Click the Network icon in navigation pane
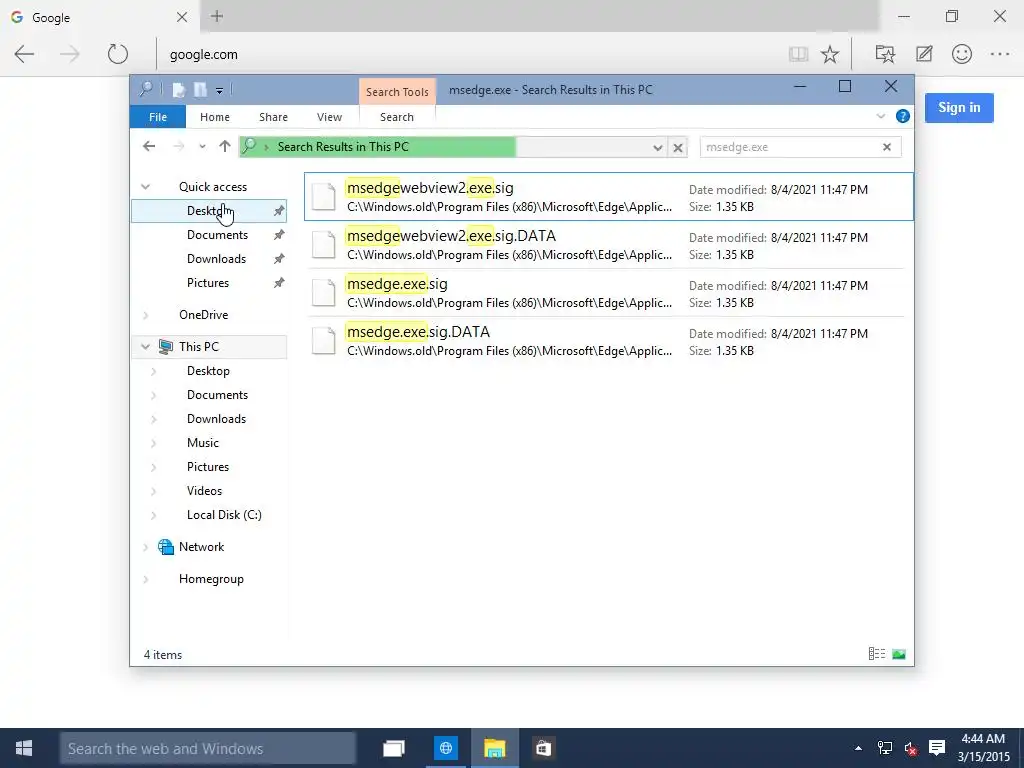 point(166,547)
